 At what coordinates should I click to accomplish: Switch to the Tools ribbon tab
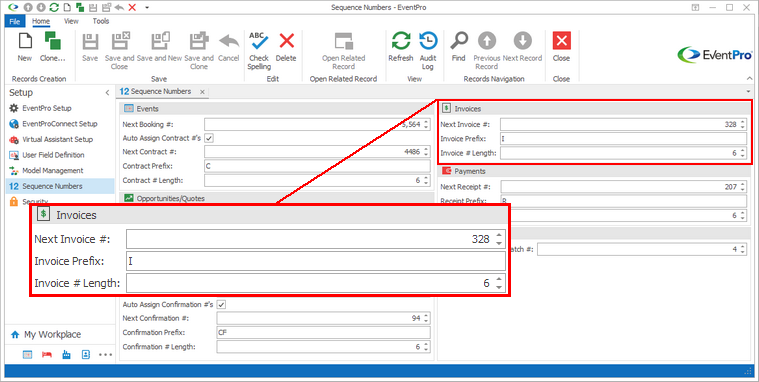pos(101,21)
